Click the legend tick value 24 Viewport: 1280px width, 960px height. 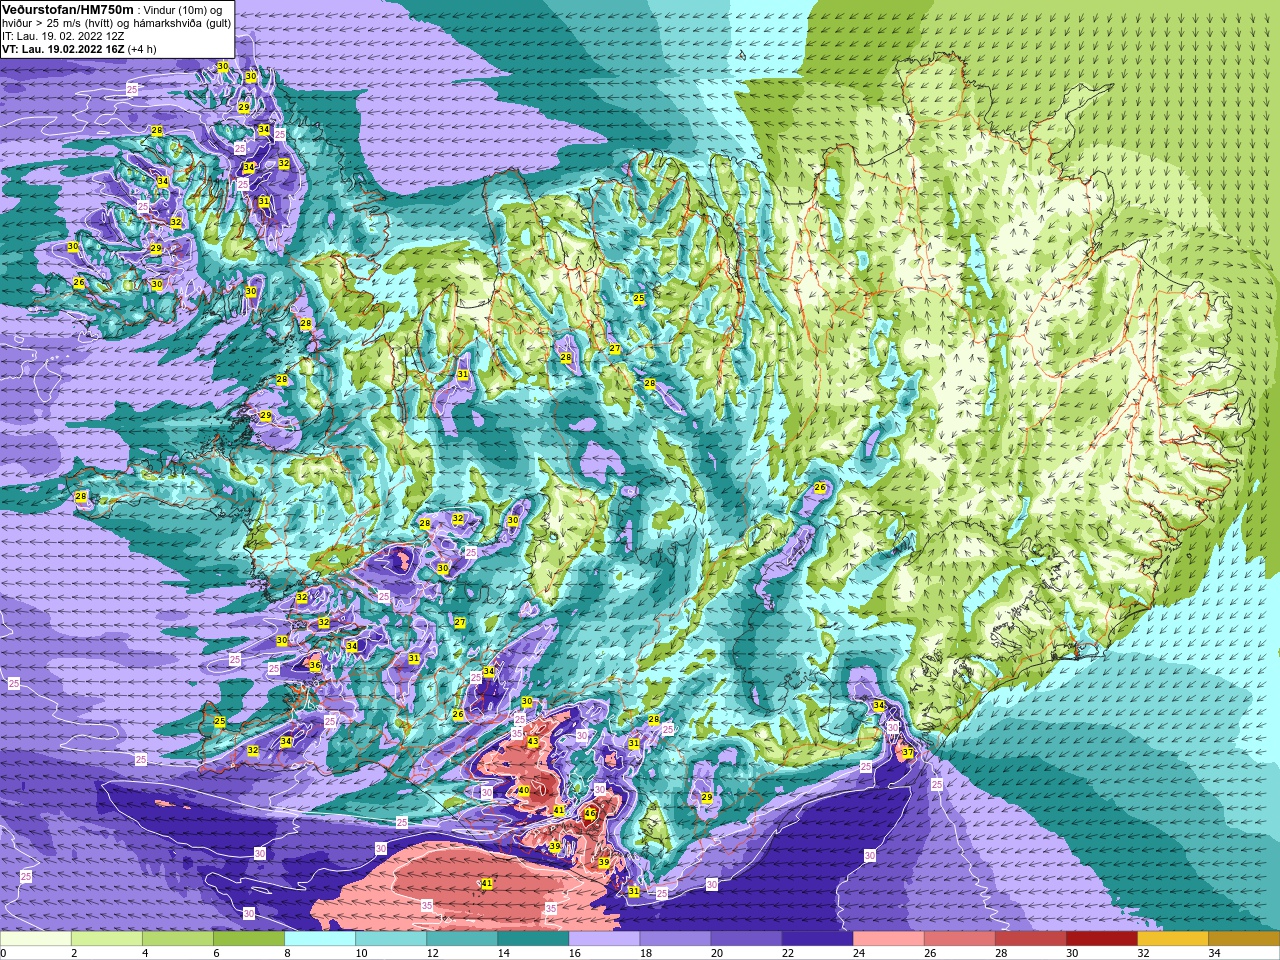(x=859, y=954)
